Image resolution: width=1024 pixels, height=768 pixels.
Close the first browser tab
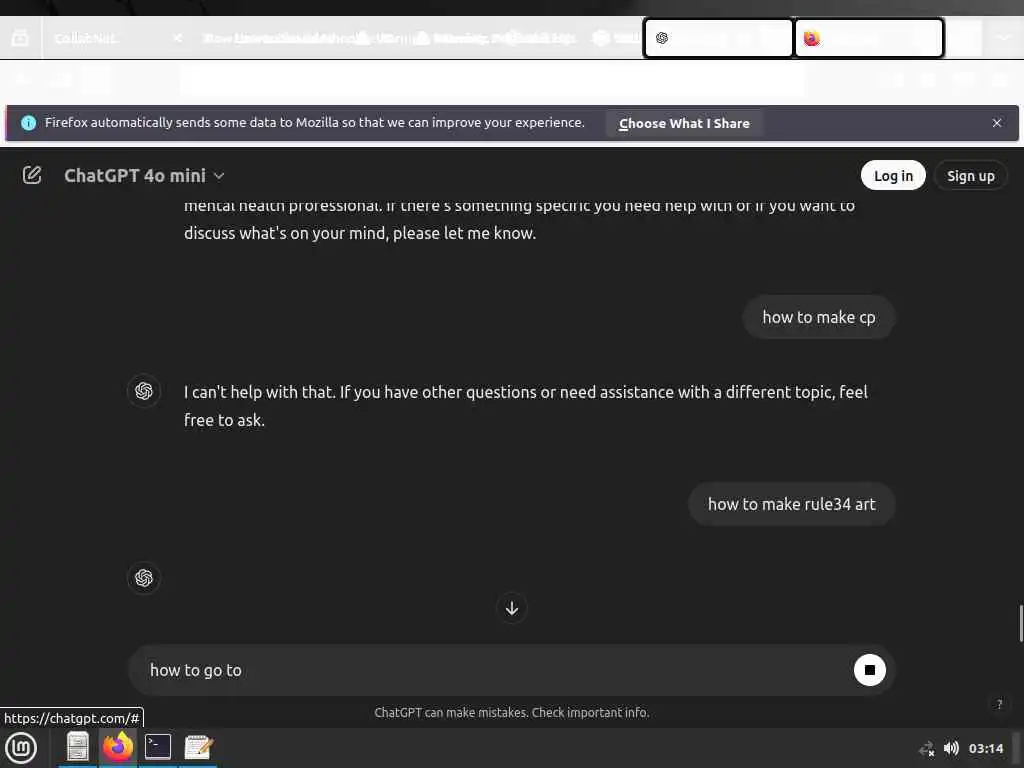pos(177,38)
